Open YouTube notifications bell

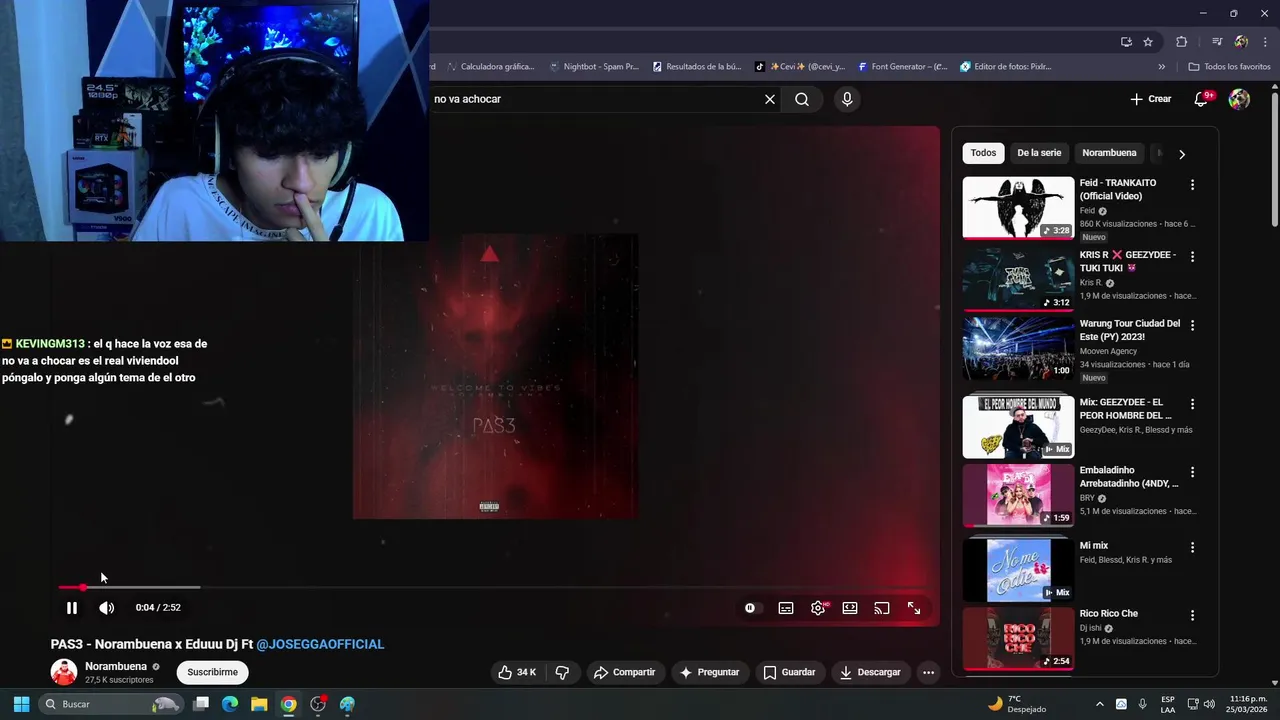point(1203,99)
